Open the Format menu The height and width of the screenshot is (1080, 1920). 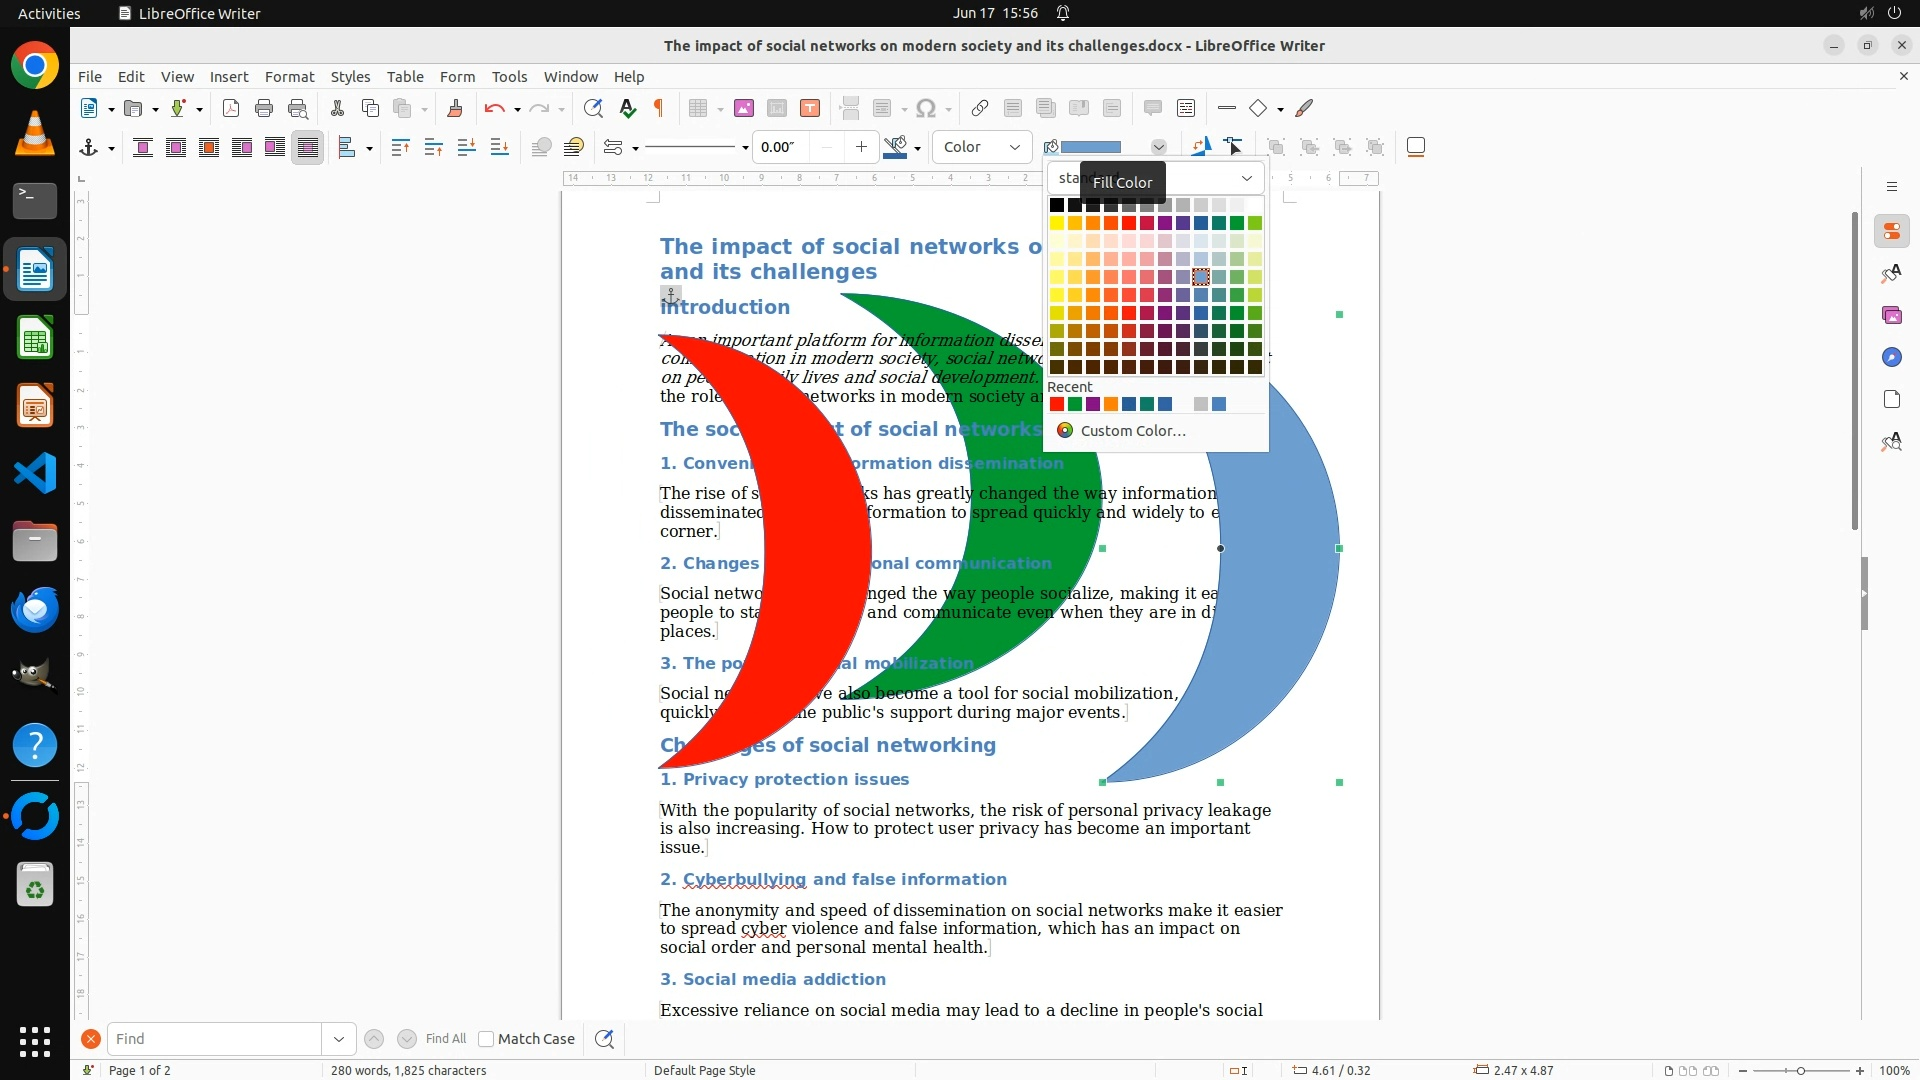click(289, 76)
